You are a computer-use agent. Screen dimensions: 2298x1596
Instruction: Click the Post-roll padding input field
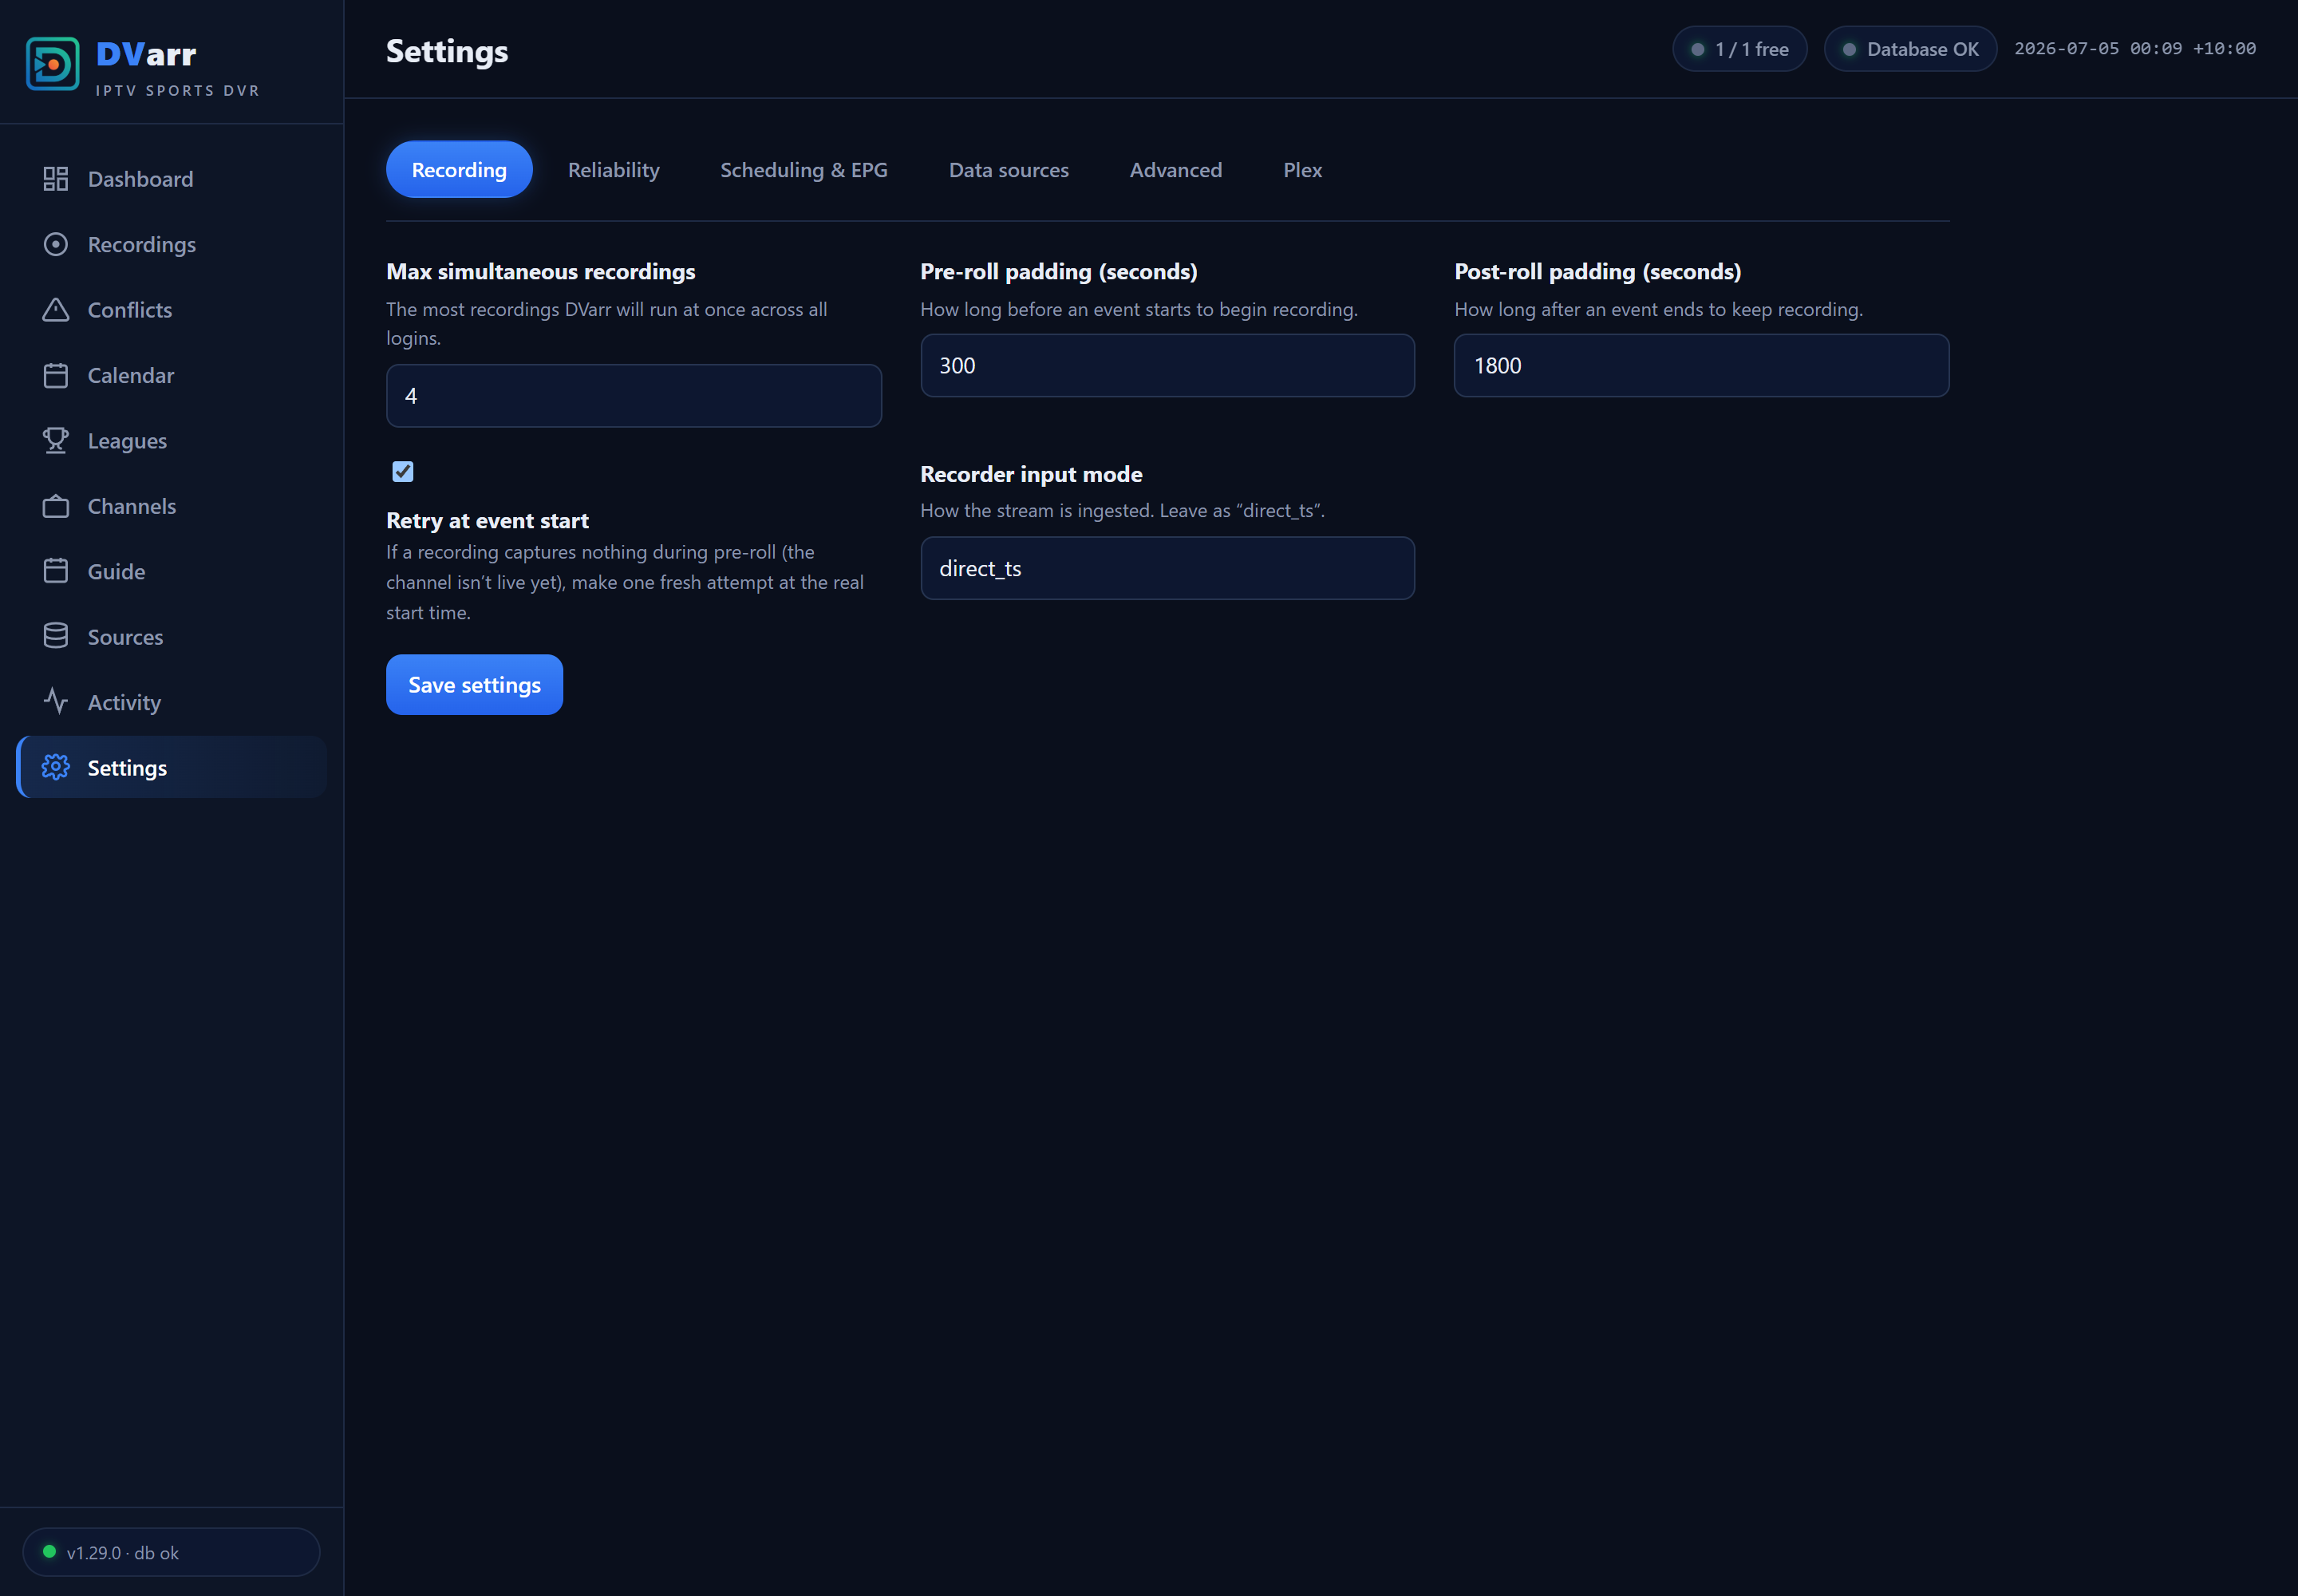[1701, 365]
